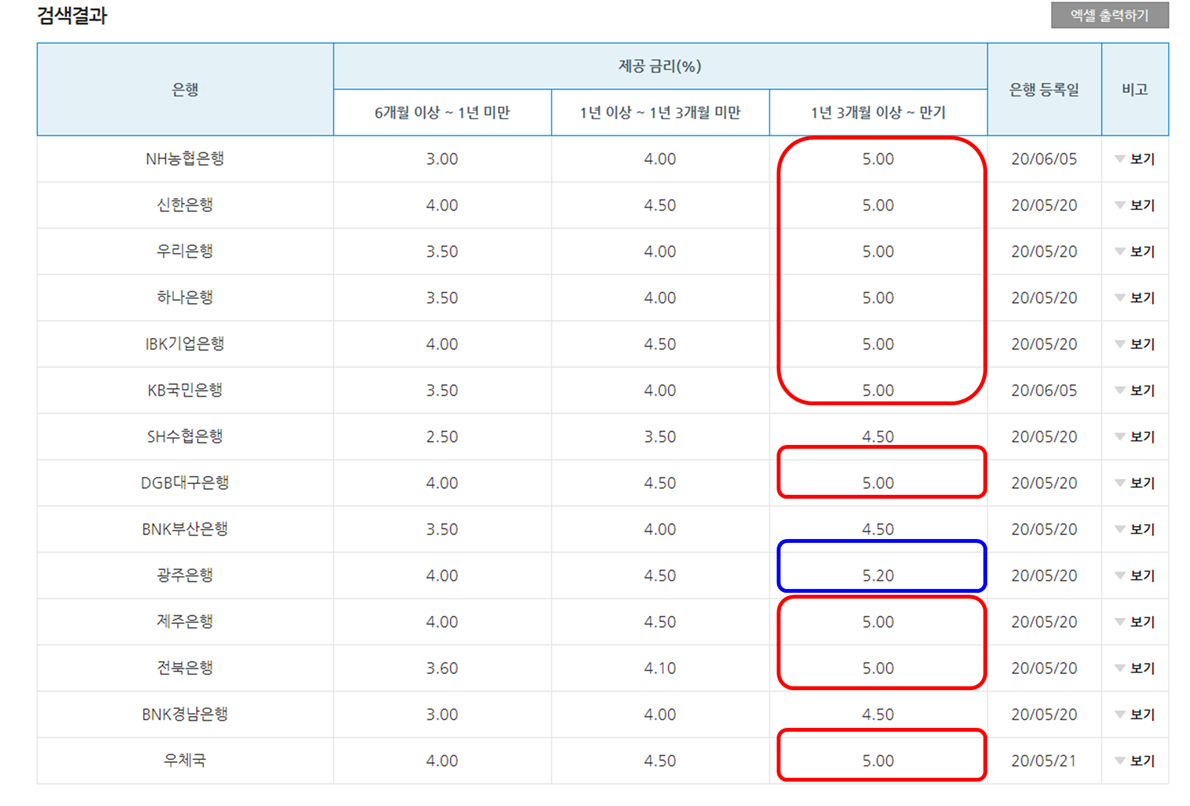1190x806 pixels.
Task: Open 보기 details for 광주은행
Action: point(1135,575)
